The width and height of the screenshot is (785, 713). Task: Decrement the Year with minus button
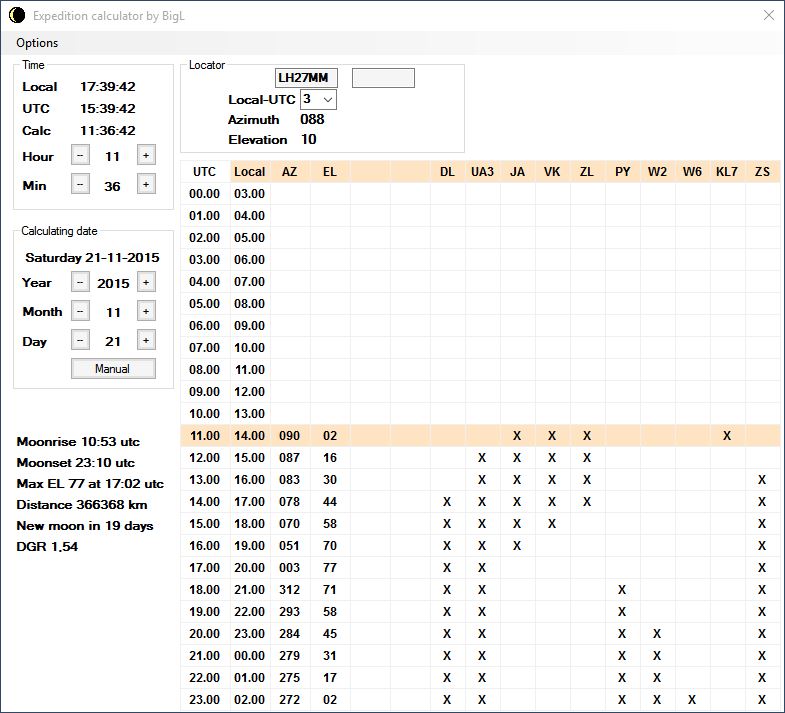(80, 283)
